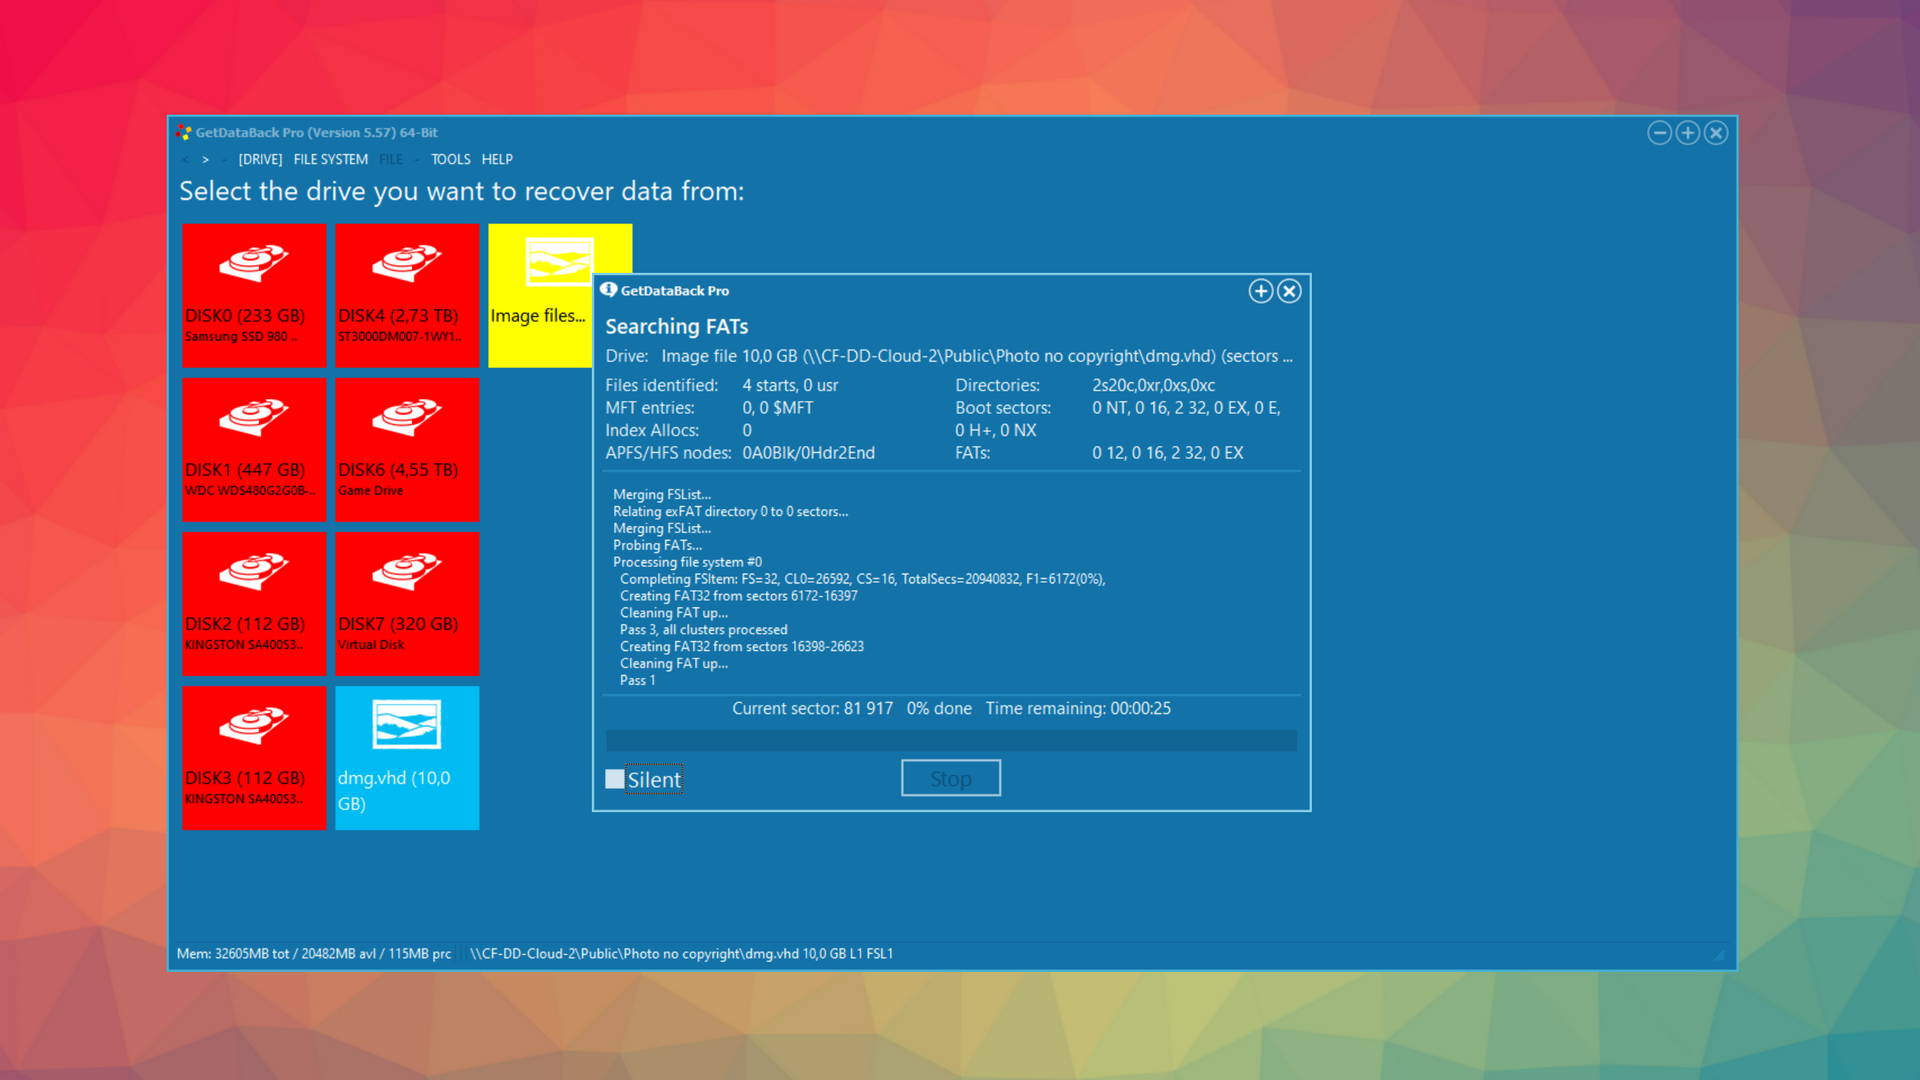
Task: Click 'Creating FAT32 from sectors 6172-16397' line
Action: (x=738, y=596)
